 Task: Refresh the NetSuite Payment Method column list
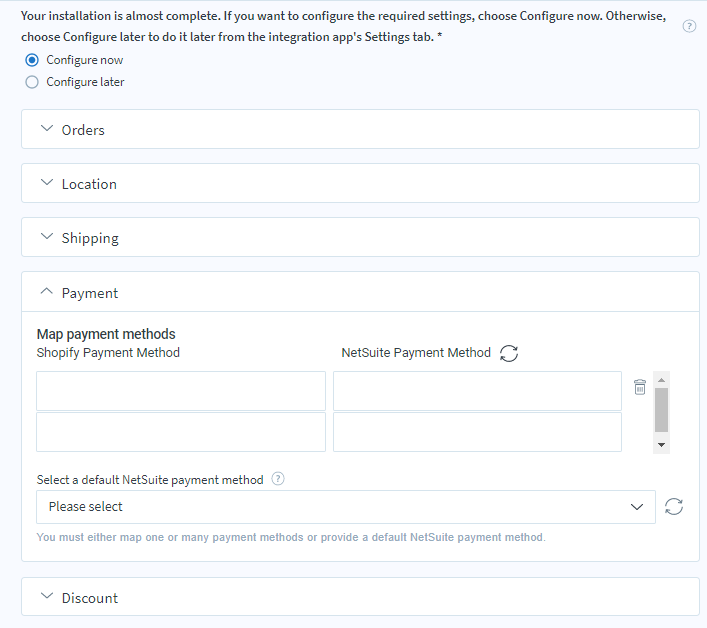coord(509,353)
